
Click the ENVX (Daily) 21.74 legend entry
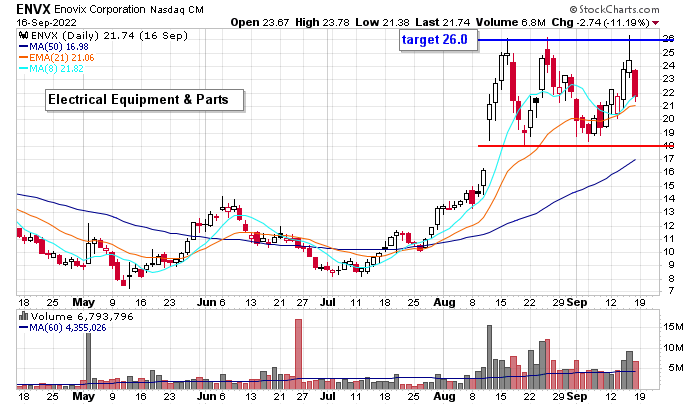(108, 36)
